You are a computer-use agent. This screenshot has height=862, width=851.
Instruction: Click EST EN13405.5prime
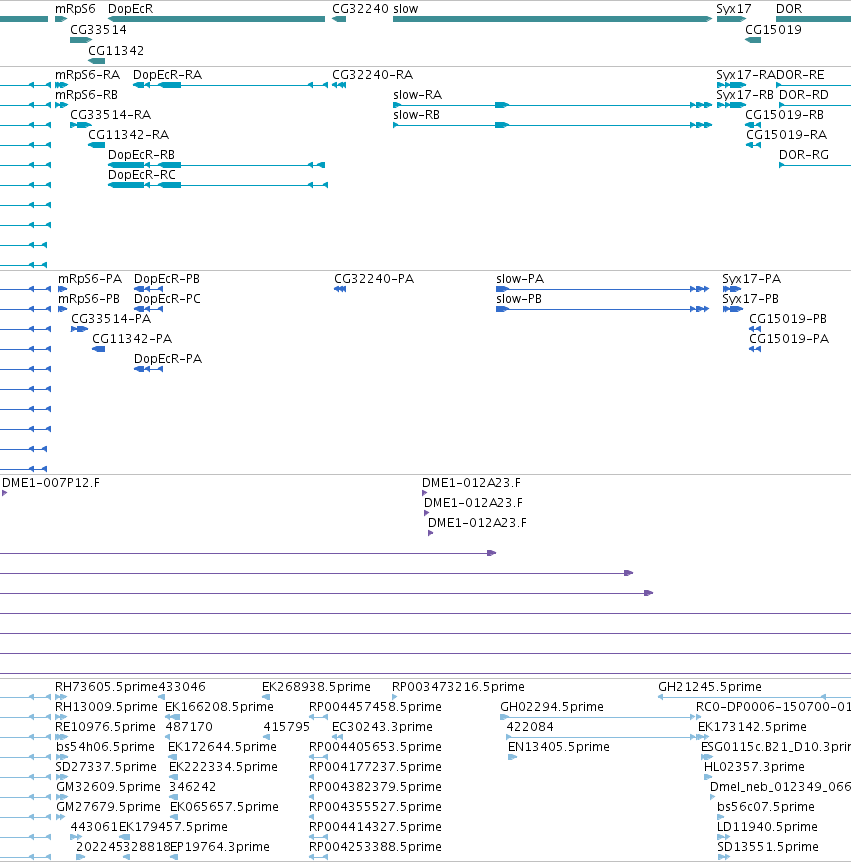[559, 747]
